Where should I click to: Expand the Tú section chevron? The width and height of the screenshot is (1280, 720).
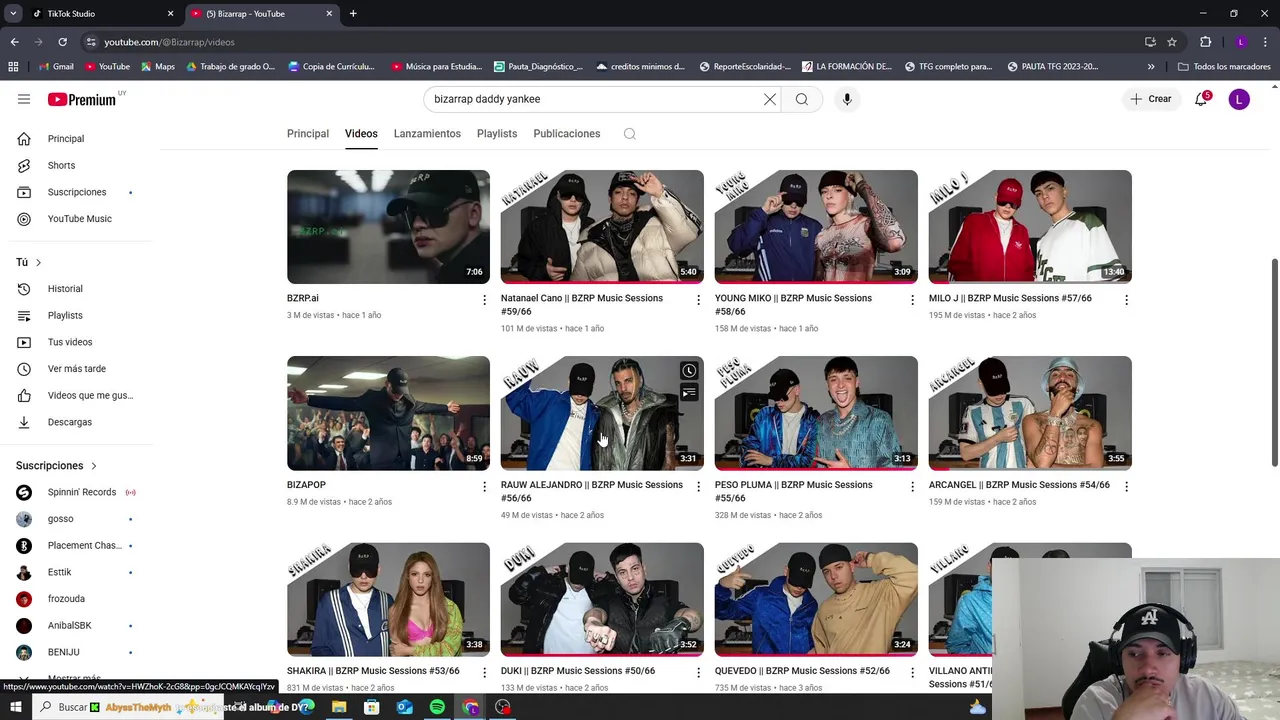click(x=38, y=262)
